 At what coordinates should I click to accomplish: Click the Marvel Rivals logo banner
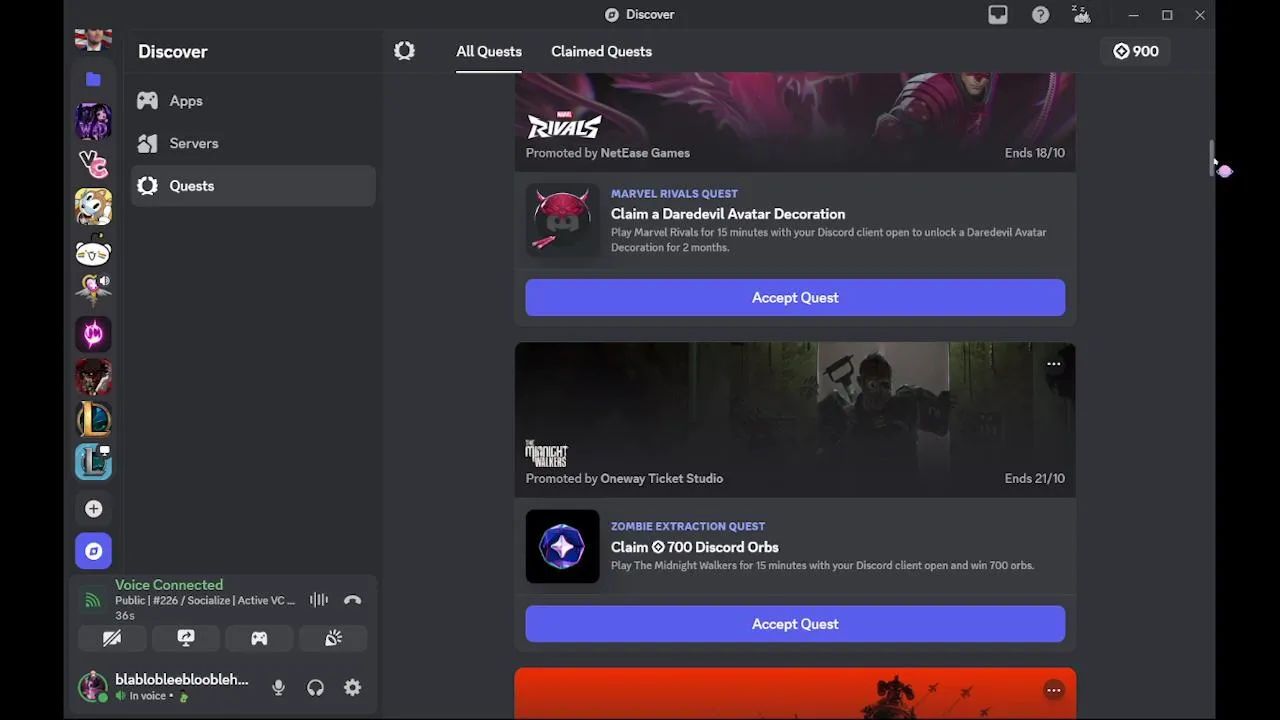pyautogui.click(x=564, y=125)
